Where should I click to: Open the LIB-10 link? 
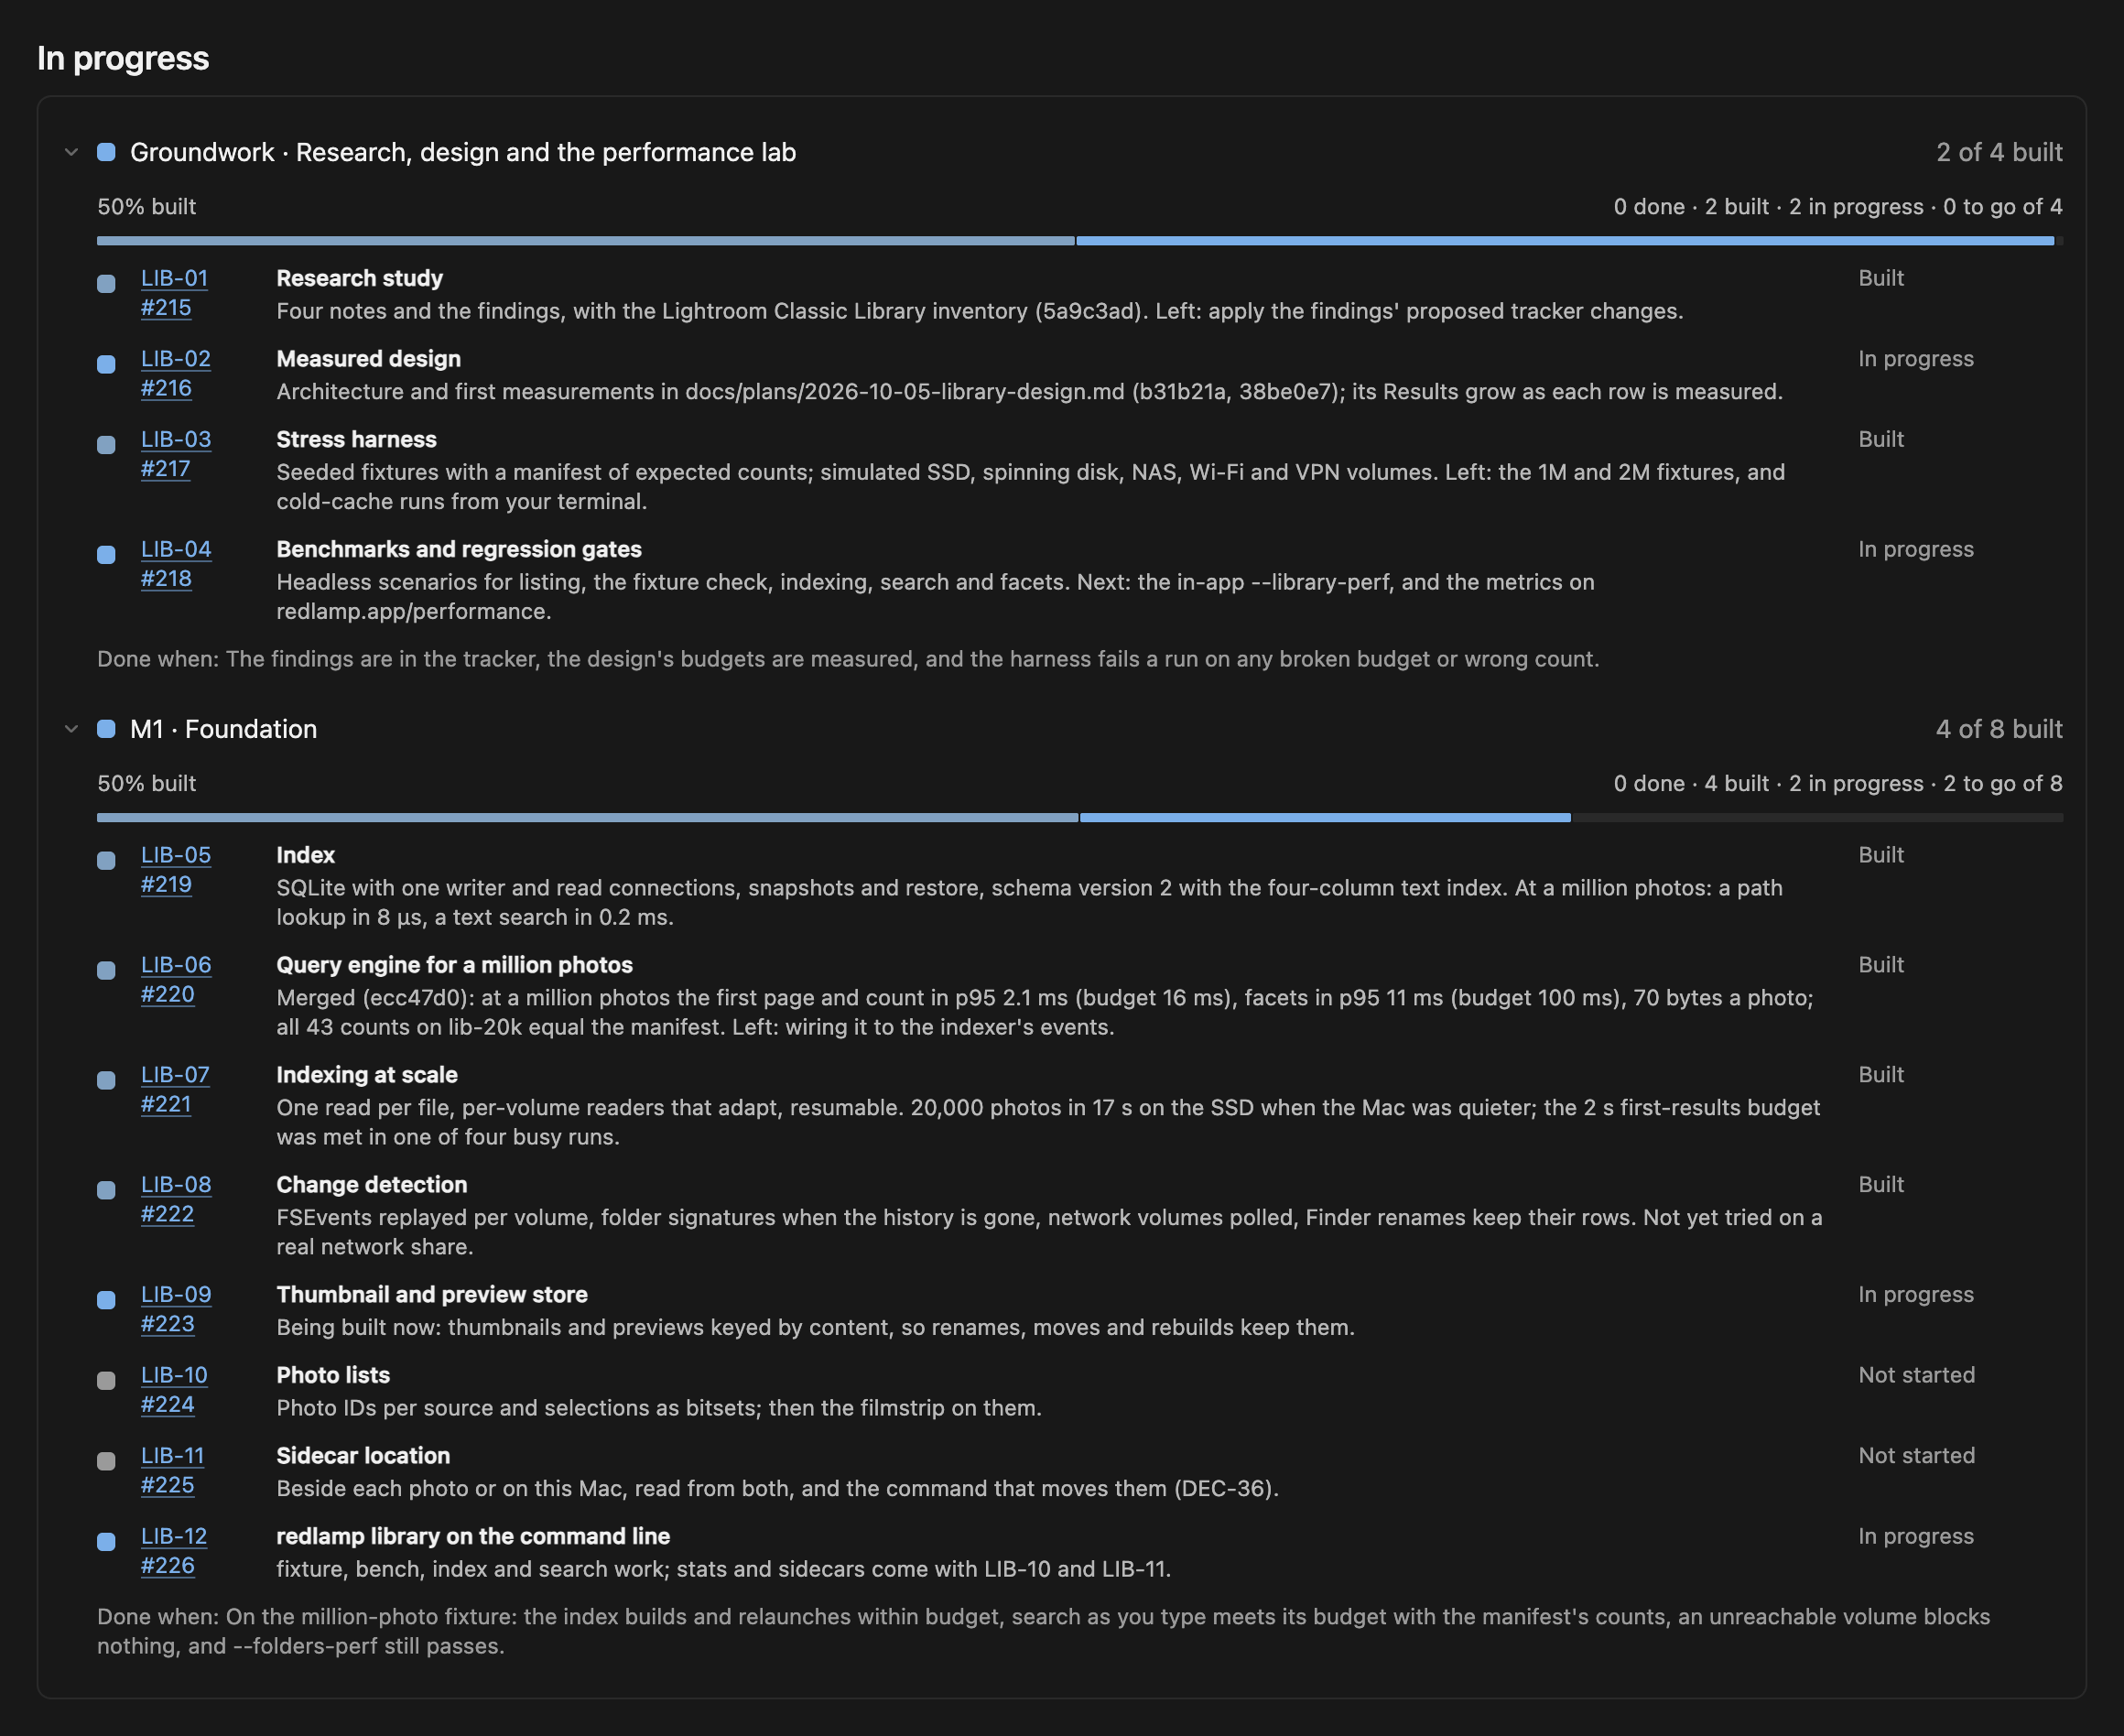[174, 1375]
